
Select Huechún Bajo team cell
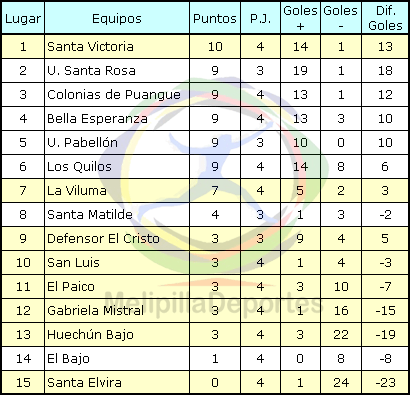pyautogui.click(x=117, y=335)
